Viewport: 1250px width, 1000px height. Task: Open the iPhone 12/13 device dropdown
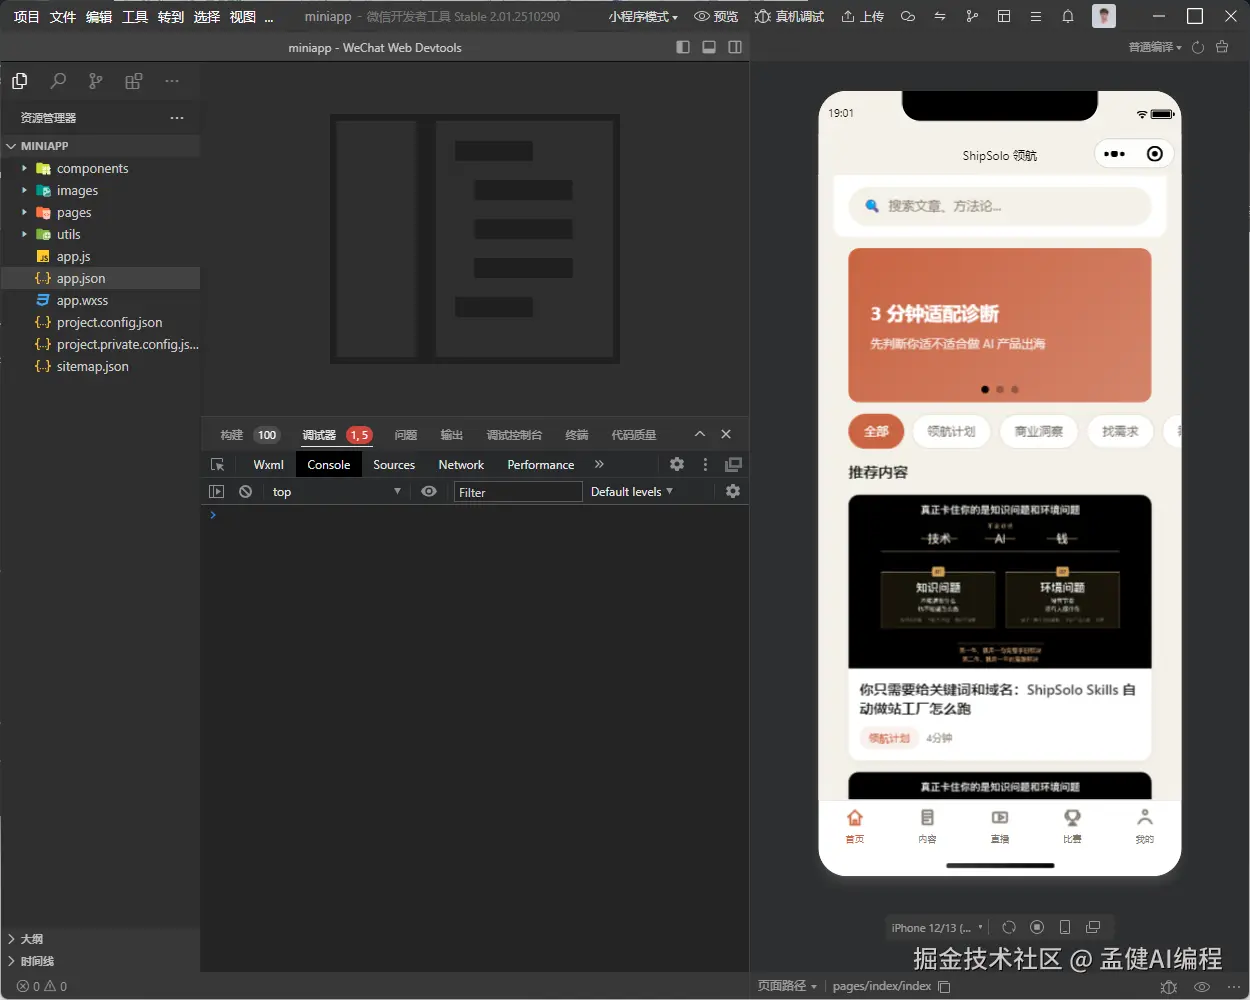937,927
